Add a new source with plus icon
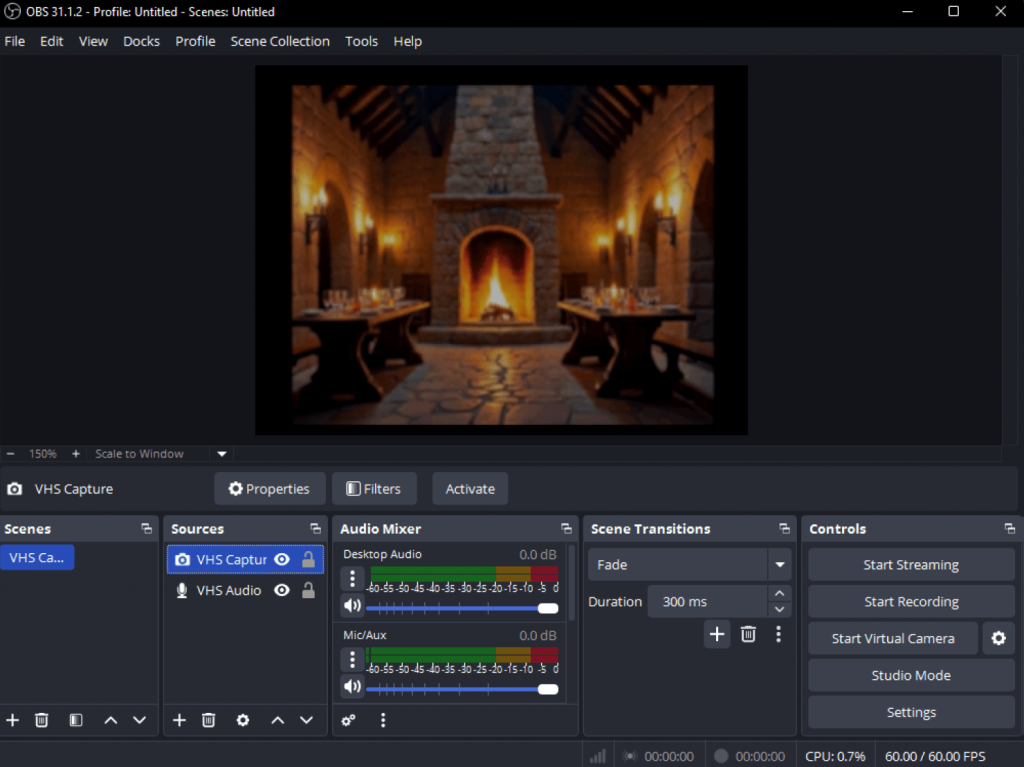 pyautogui.click(x=179, y=720)
